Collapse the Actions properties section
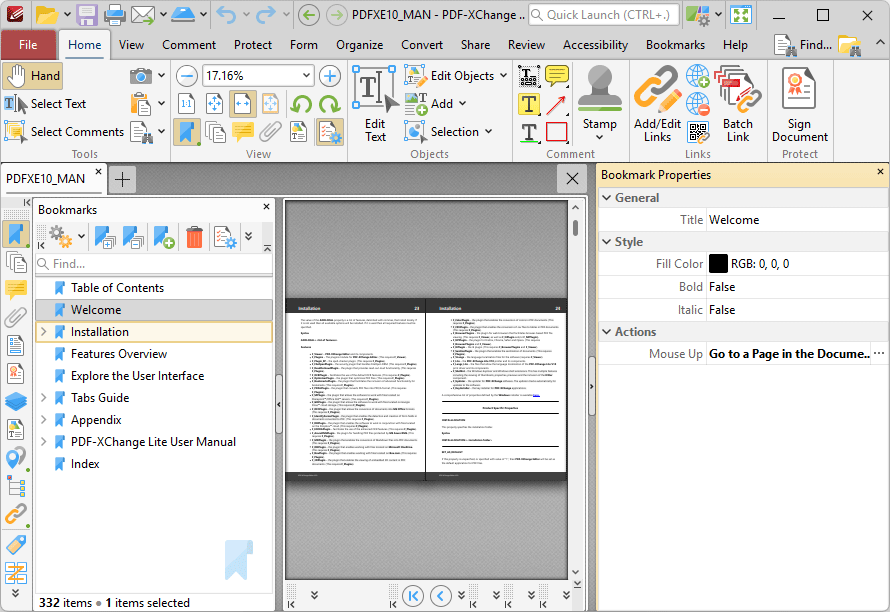 coord(607,332)
